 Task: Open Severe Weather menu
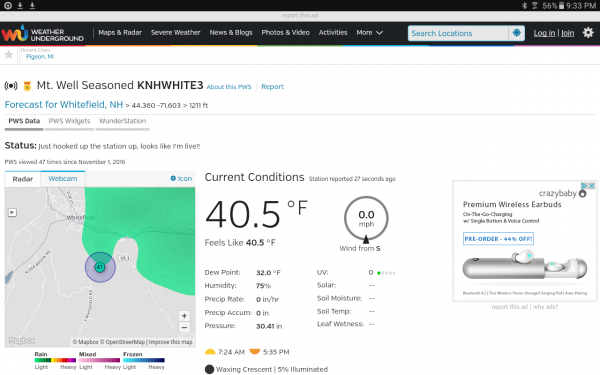pos(175,33)
